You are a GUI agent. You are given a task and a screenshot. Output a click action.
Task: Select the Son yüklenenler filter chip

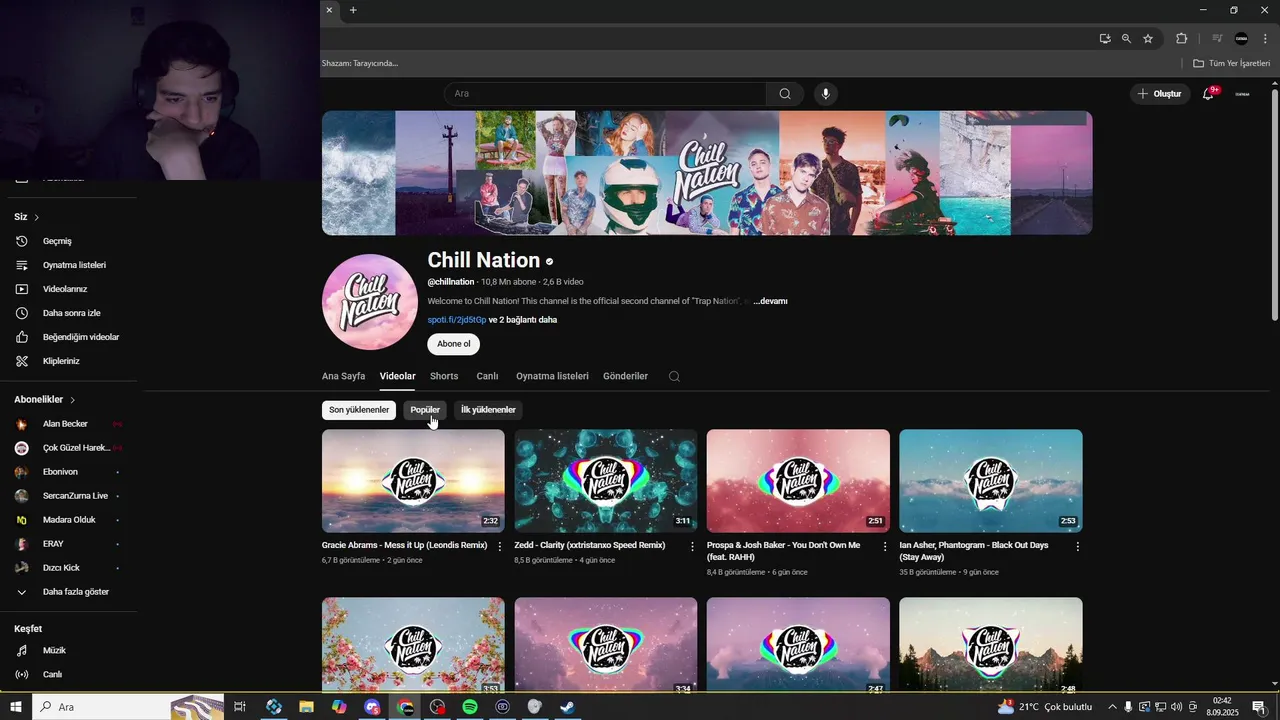(x=359, y=410)
